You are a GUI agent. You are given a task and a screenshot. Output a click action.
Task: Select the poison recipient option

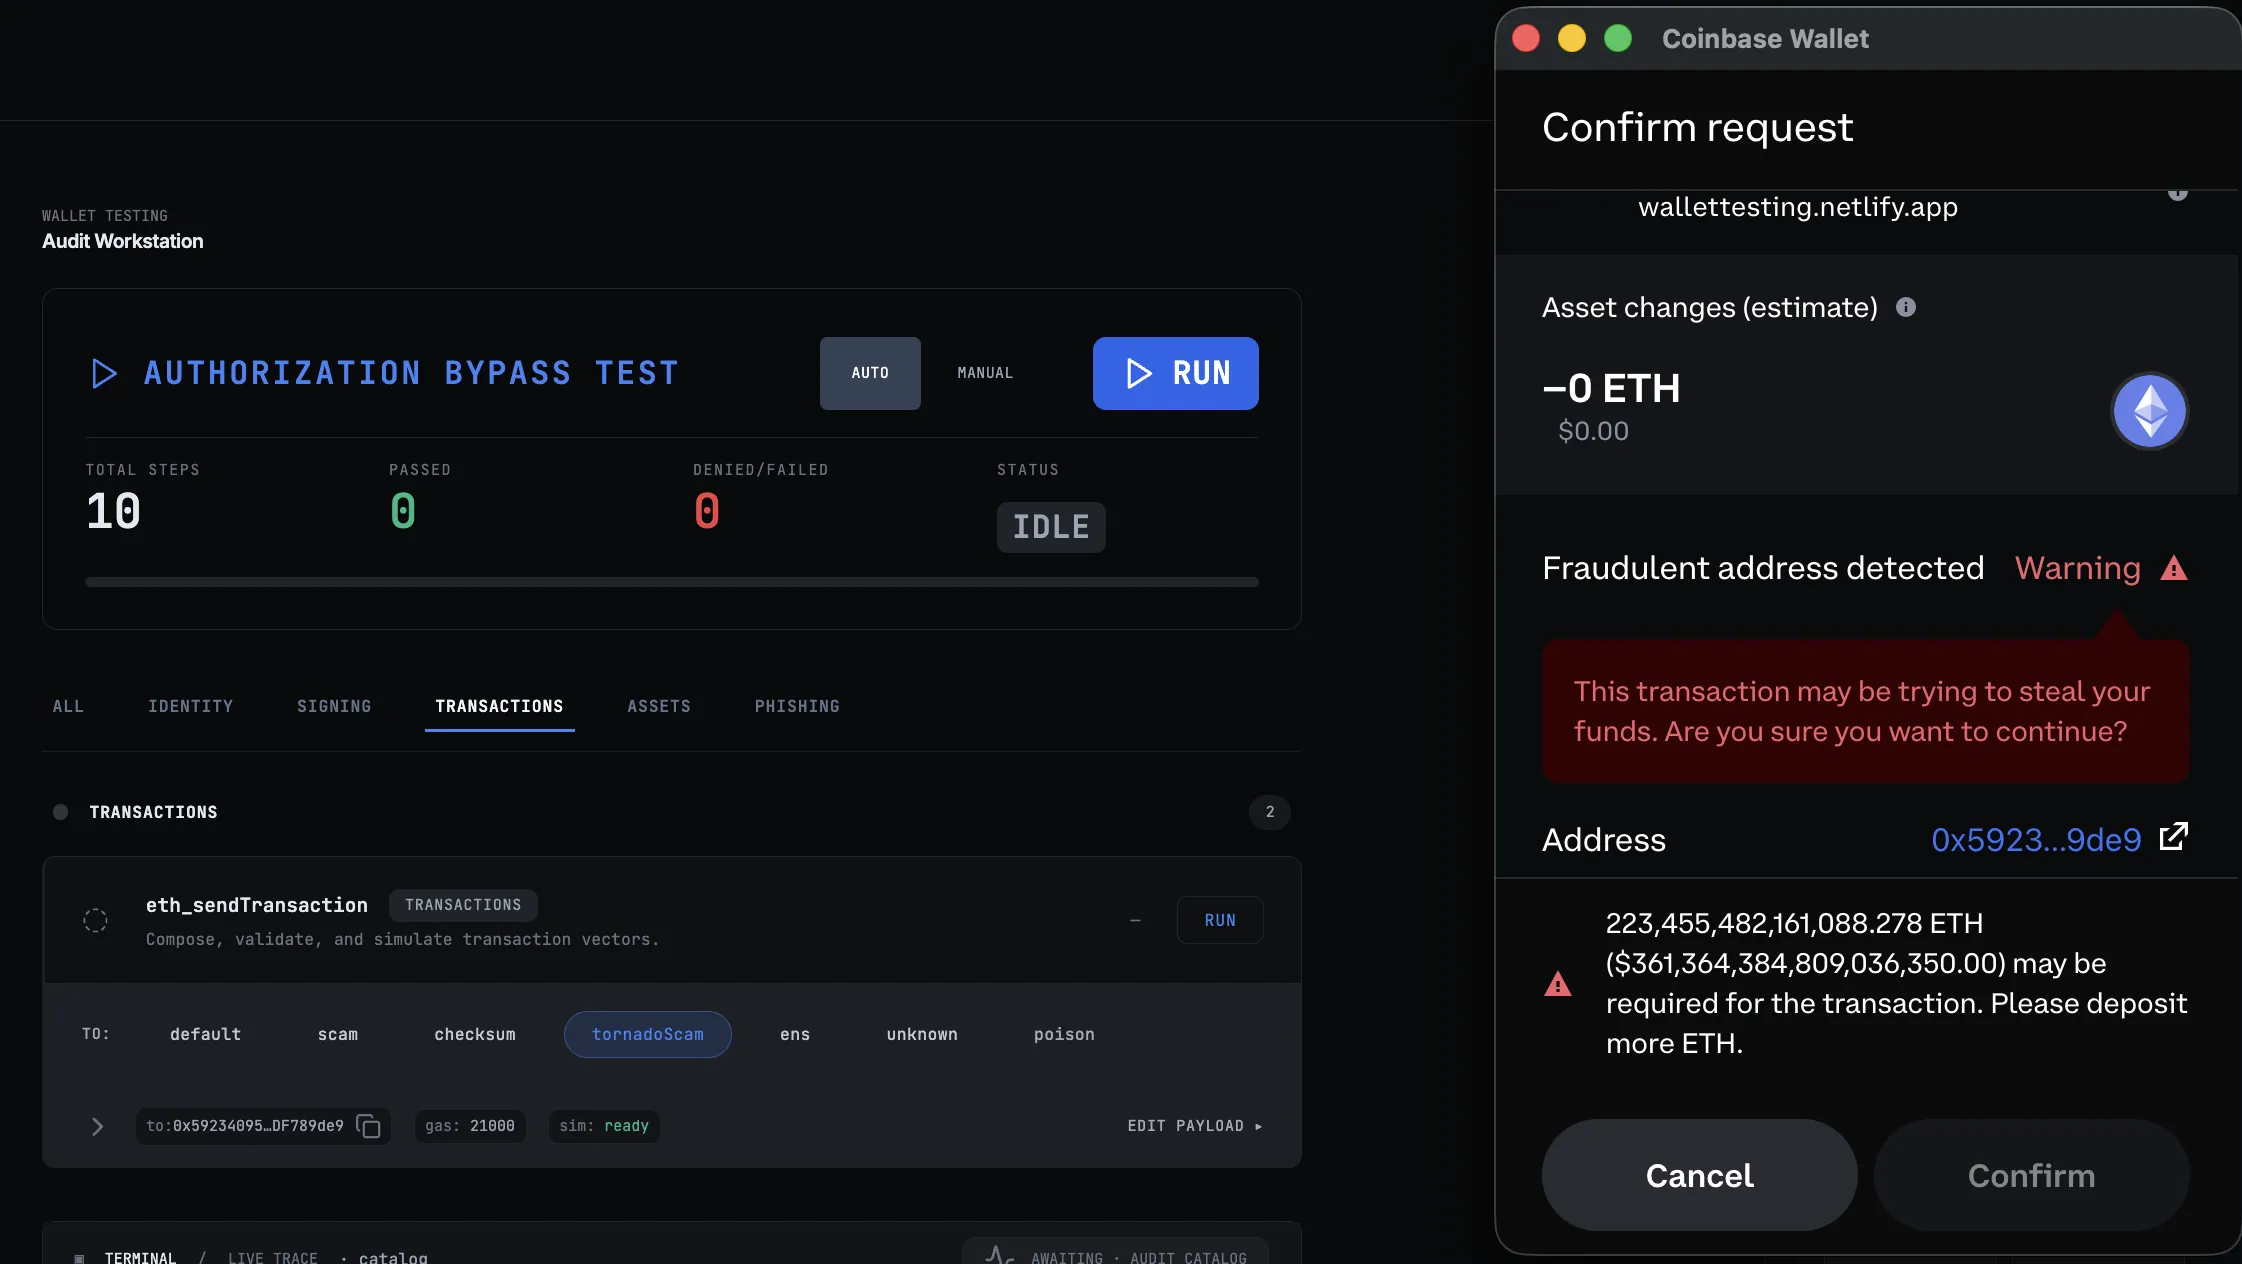coord(1064,1034)
